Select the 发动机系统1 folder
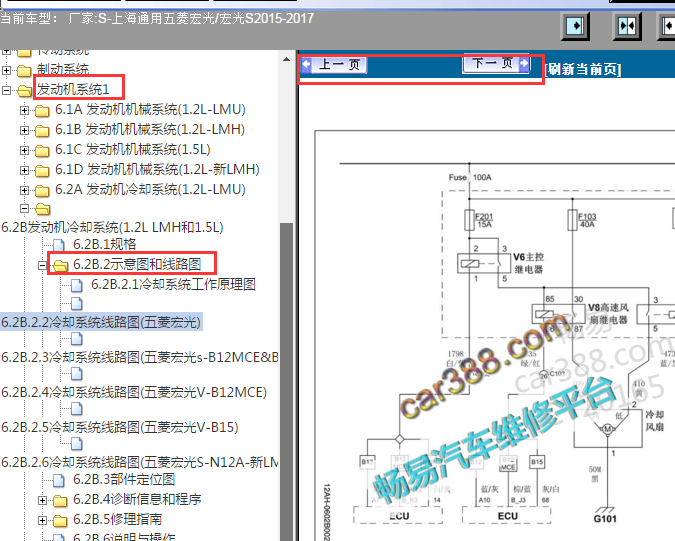Screen dimensions: 675x541 pyautogui.click(x=73, y=89)
